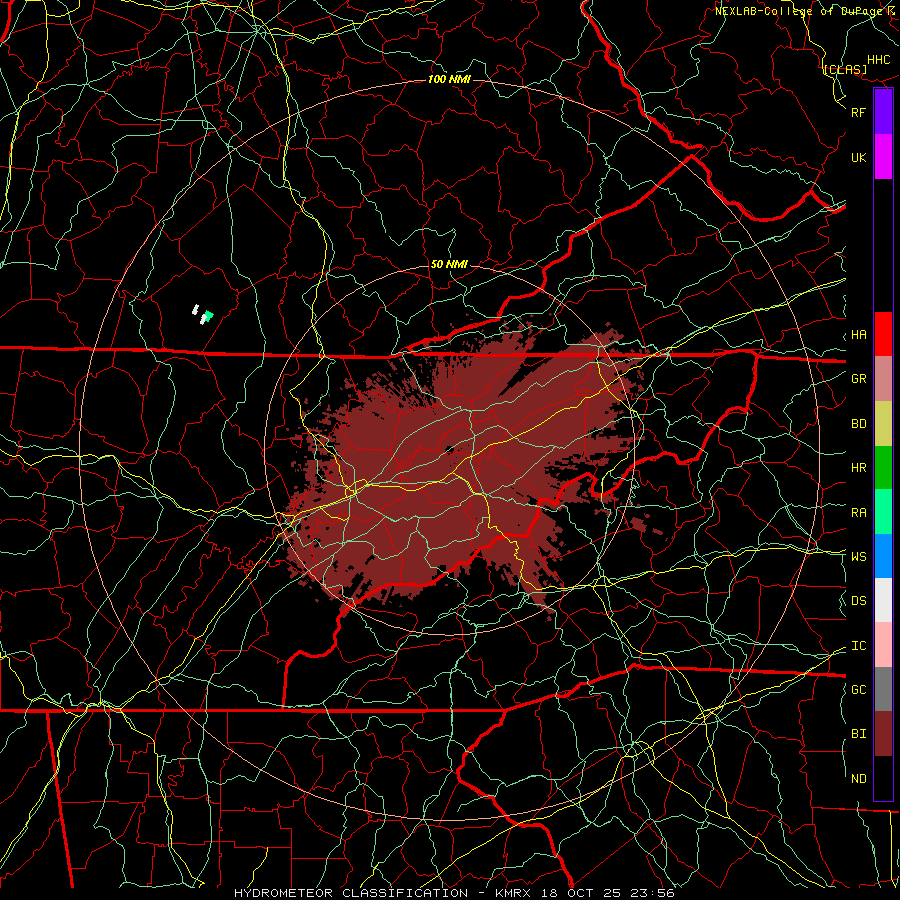The height and width of the screenshot is (900, 900).
Task: Select the BD yellow legend swatch
Action: click(x=883, y=424)
